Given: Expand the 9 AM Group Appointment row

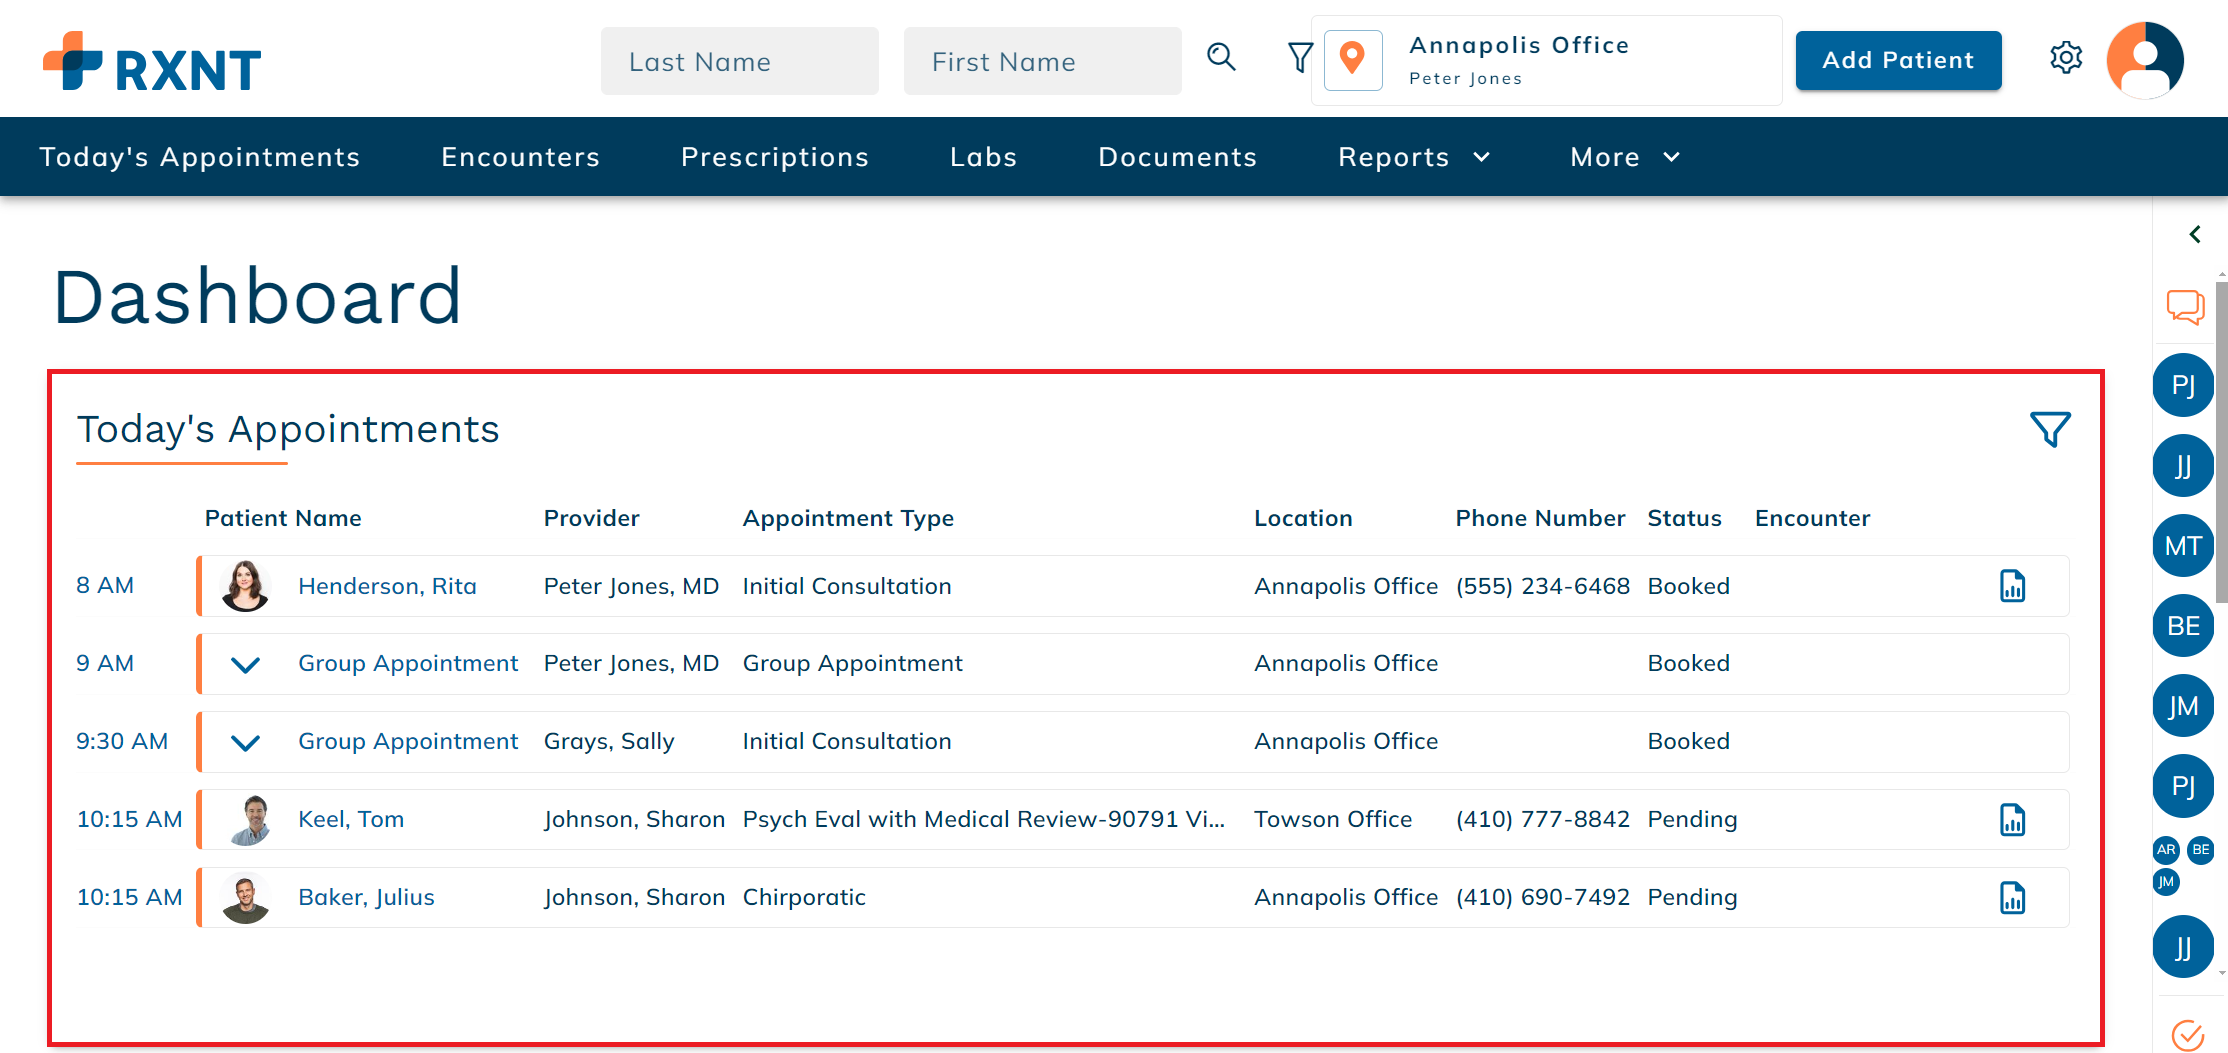Looking at the screenshot, I should pyautogui.click(x=245, y=663).
